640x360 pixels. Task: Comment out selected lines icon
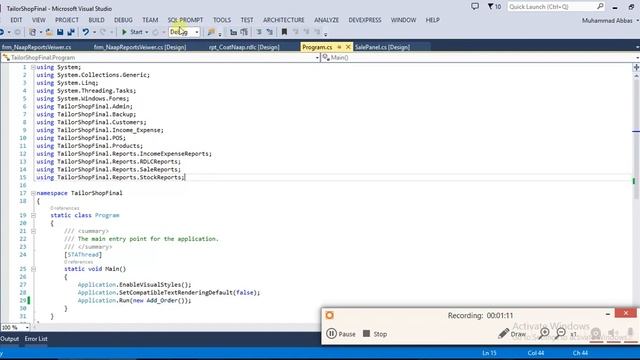tap(259, 32)
